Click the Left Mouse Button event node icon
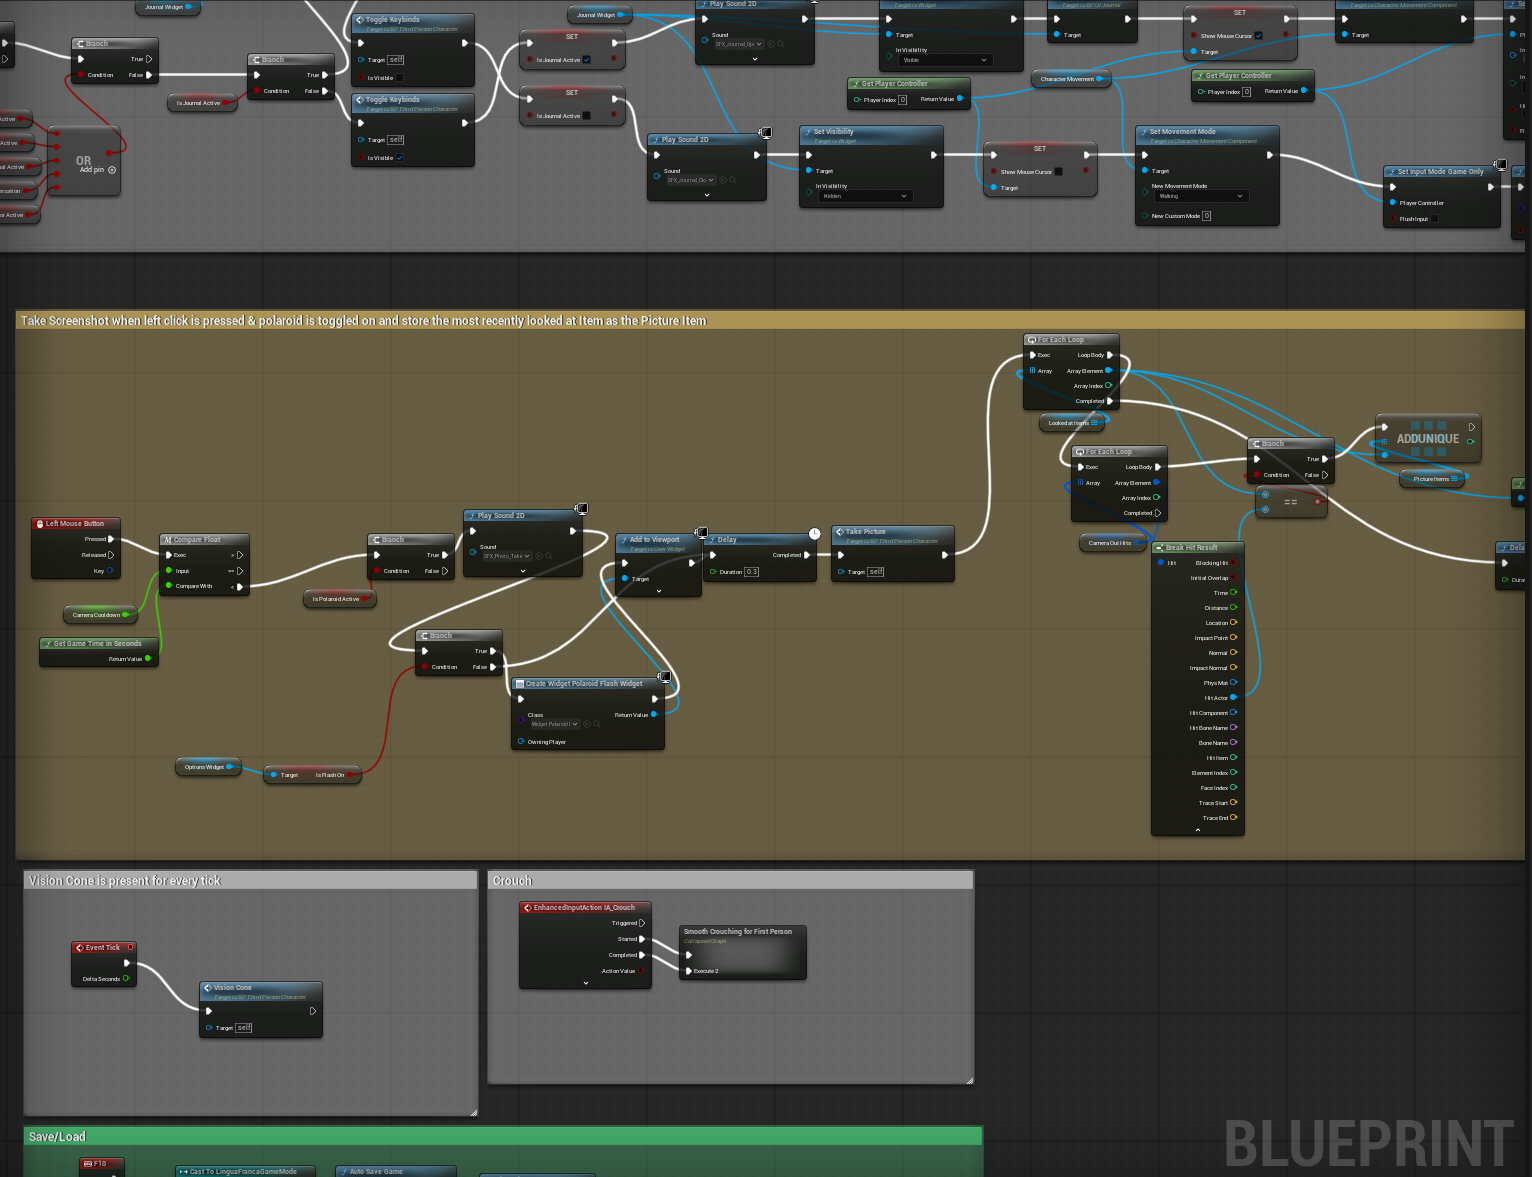Screen dimensions: 1532x1177 (39, 524)
